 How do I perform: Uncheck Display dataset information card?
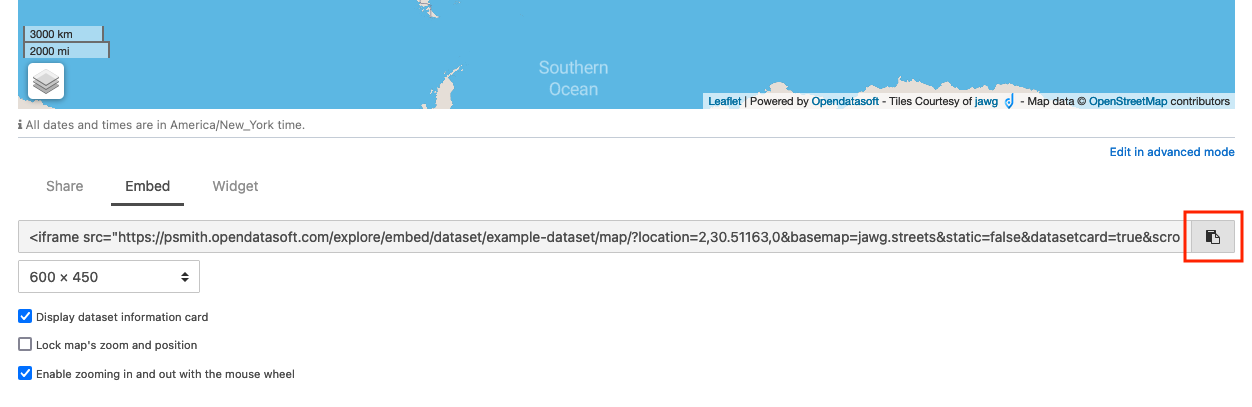pyautogui.click(x=25, y=317)
